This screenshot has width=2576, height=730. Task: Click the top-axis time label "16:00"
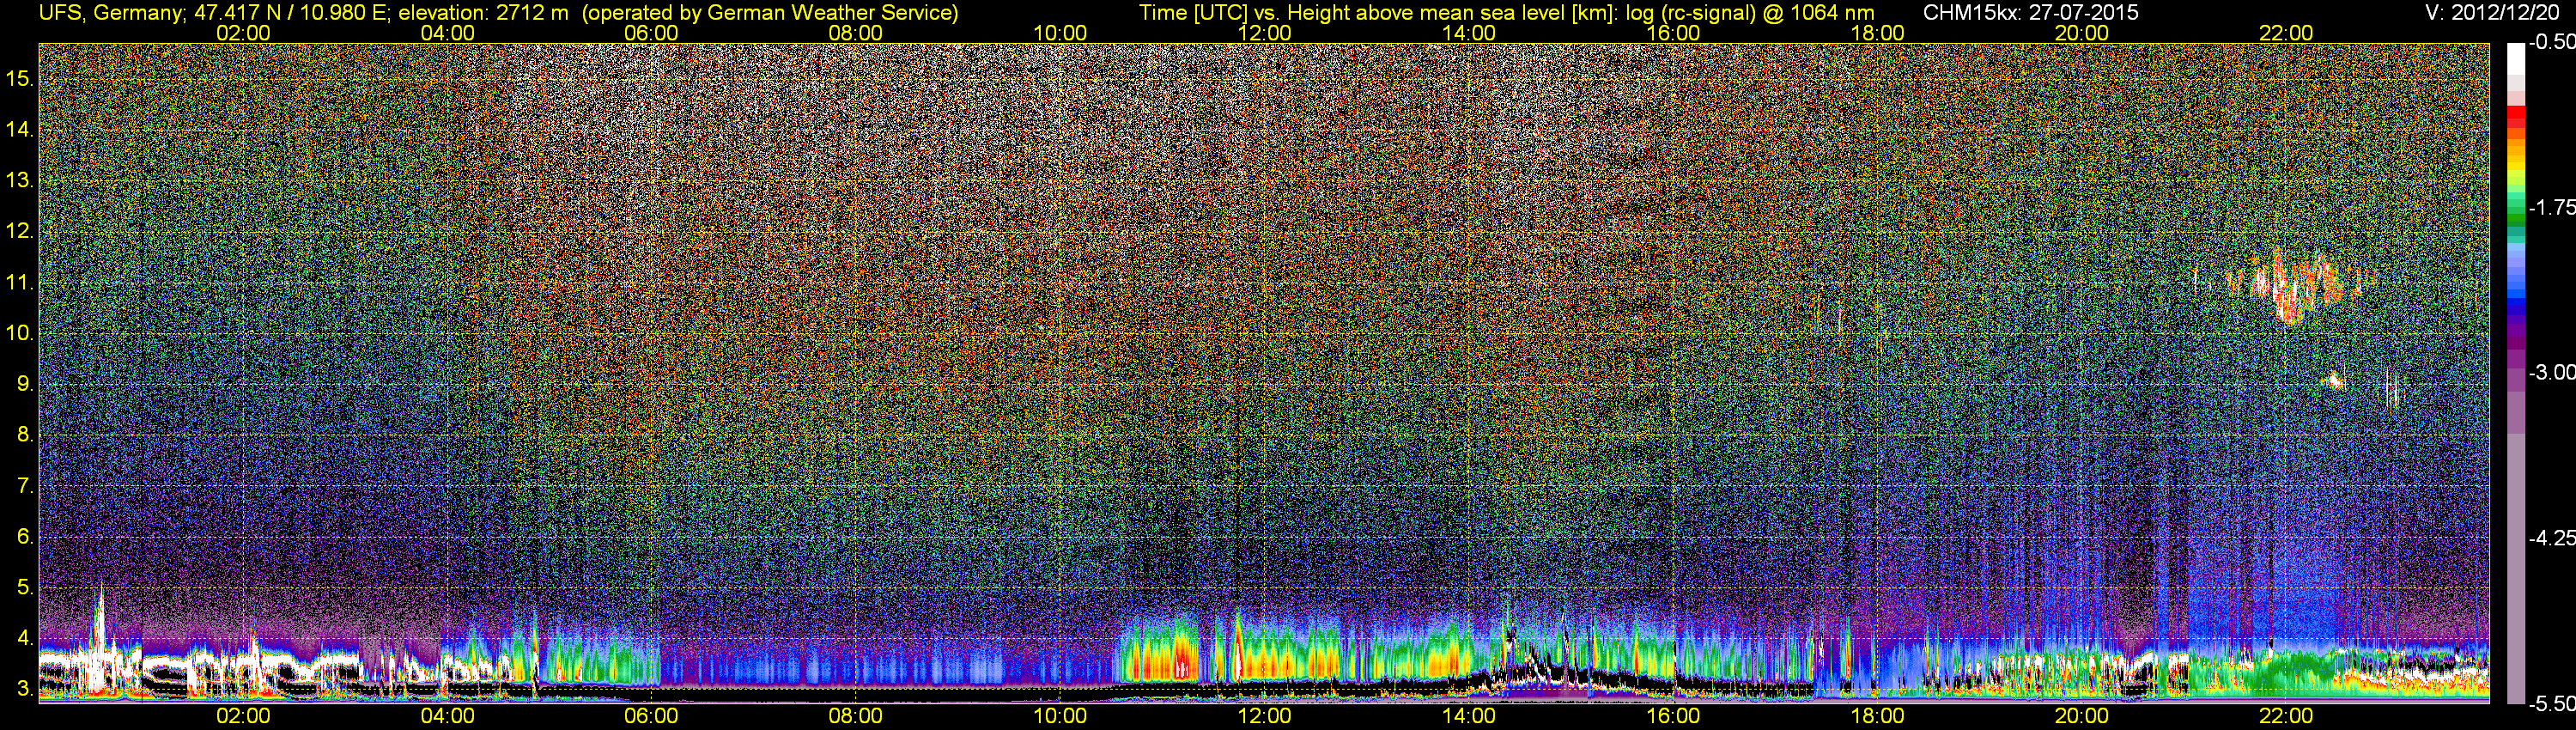click(1673, 33)
